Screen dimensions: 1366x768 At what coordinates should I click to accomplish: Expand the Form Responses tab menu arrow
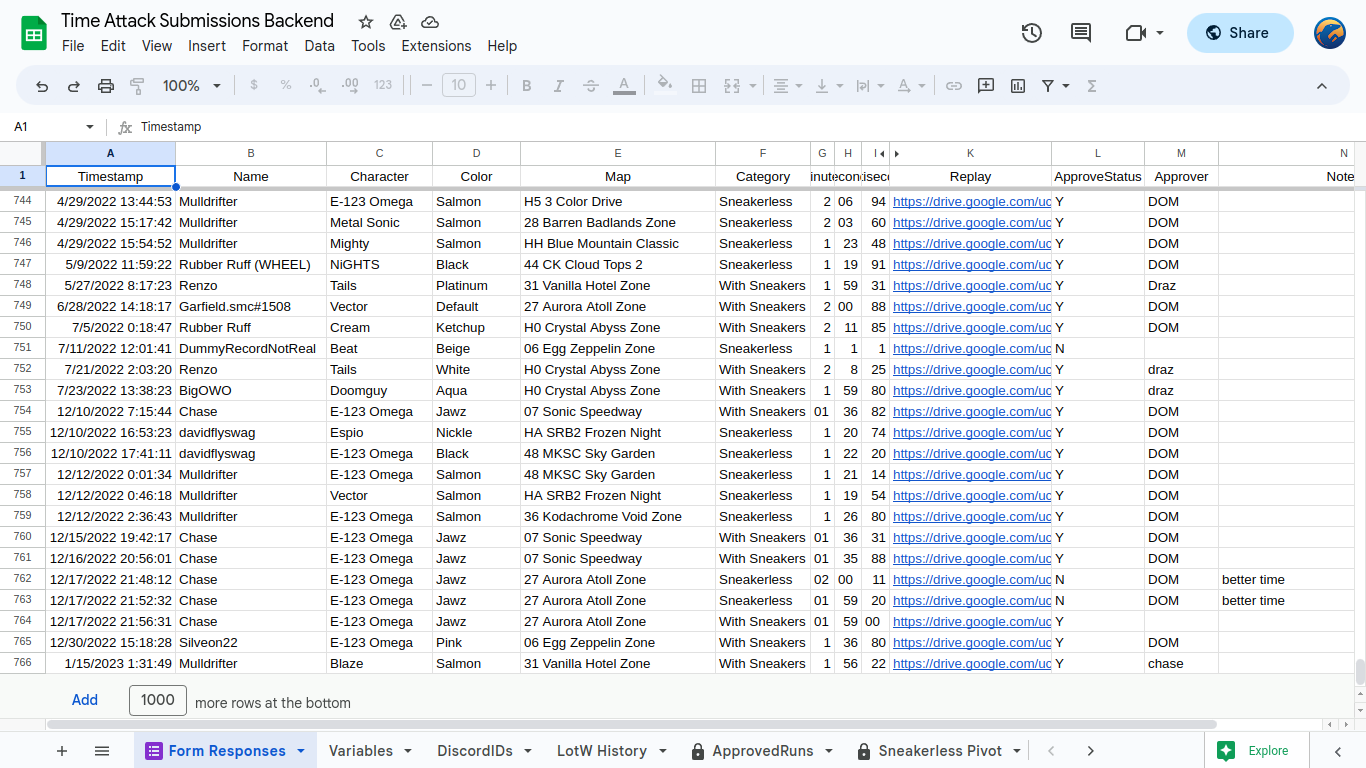coord(301,751)
